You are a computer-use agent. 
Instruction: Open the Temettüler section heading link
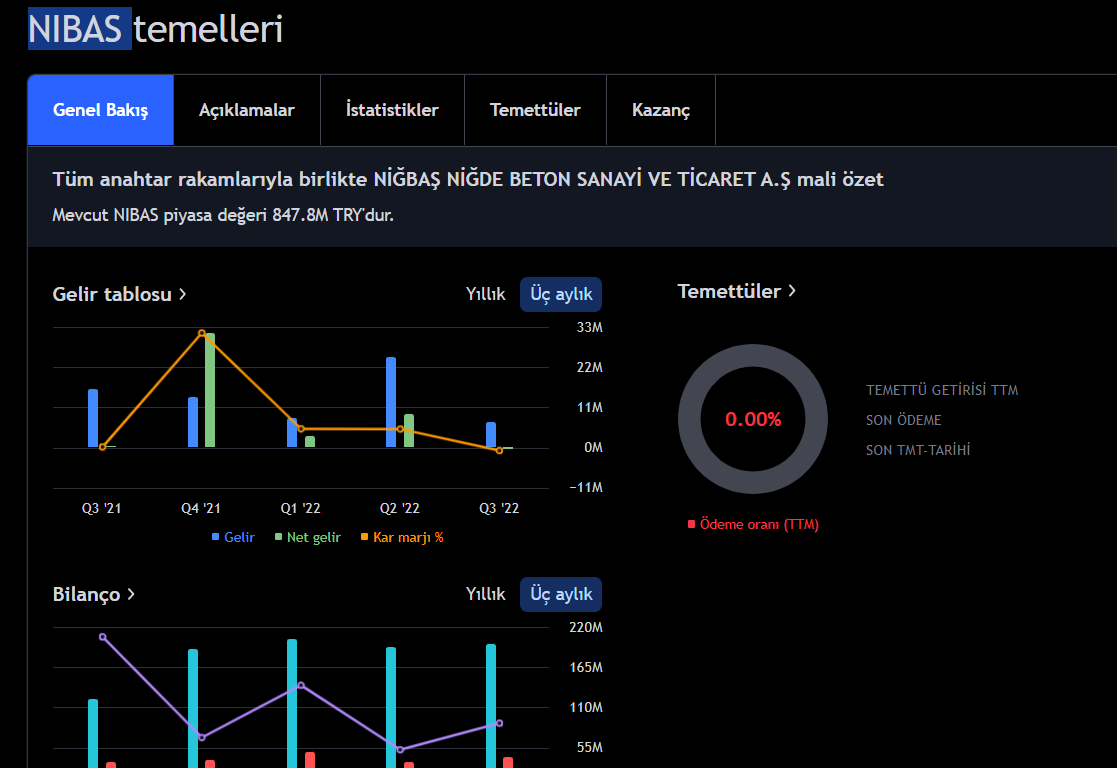click(x=737, y=291)
